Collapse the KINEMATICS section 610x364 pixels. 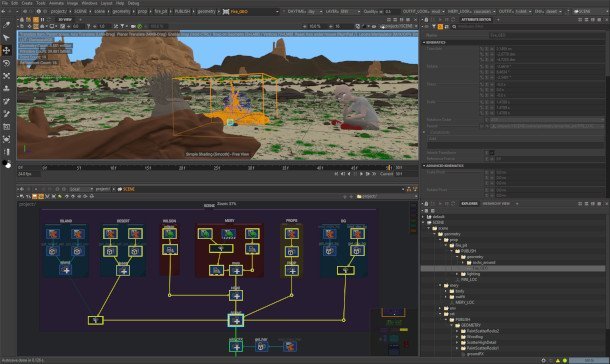tap(424, 42)
